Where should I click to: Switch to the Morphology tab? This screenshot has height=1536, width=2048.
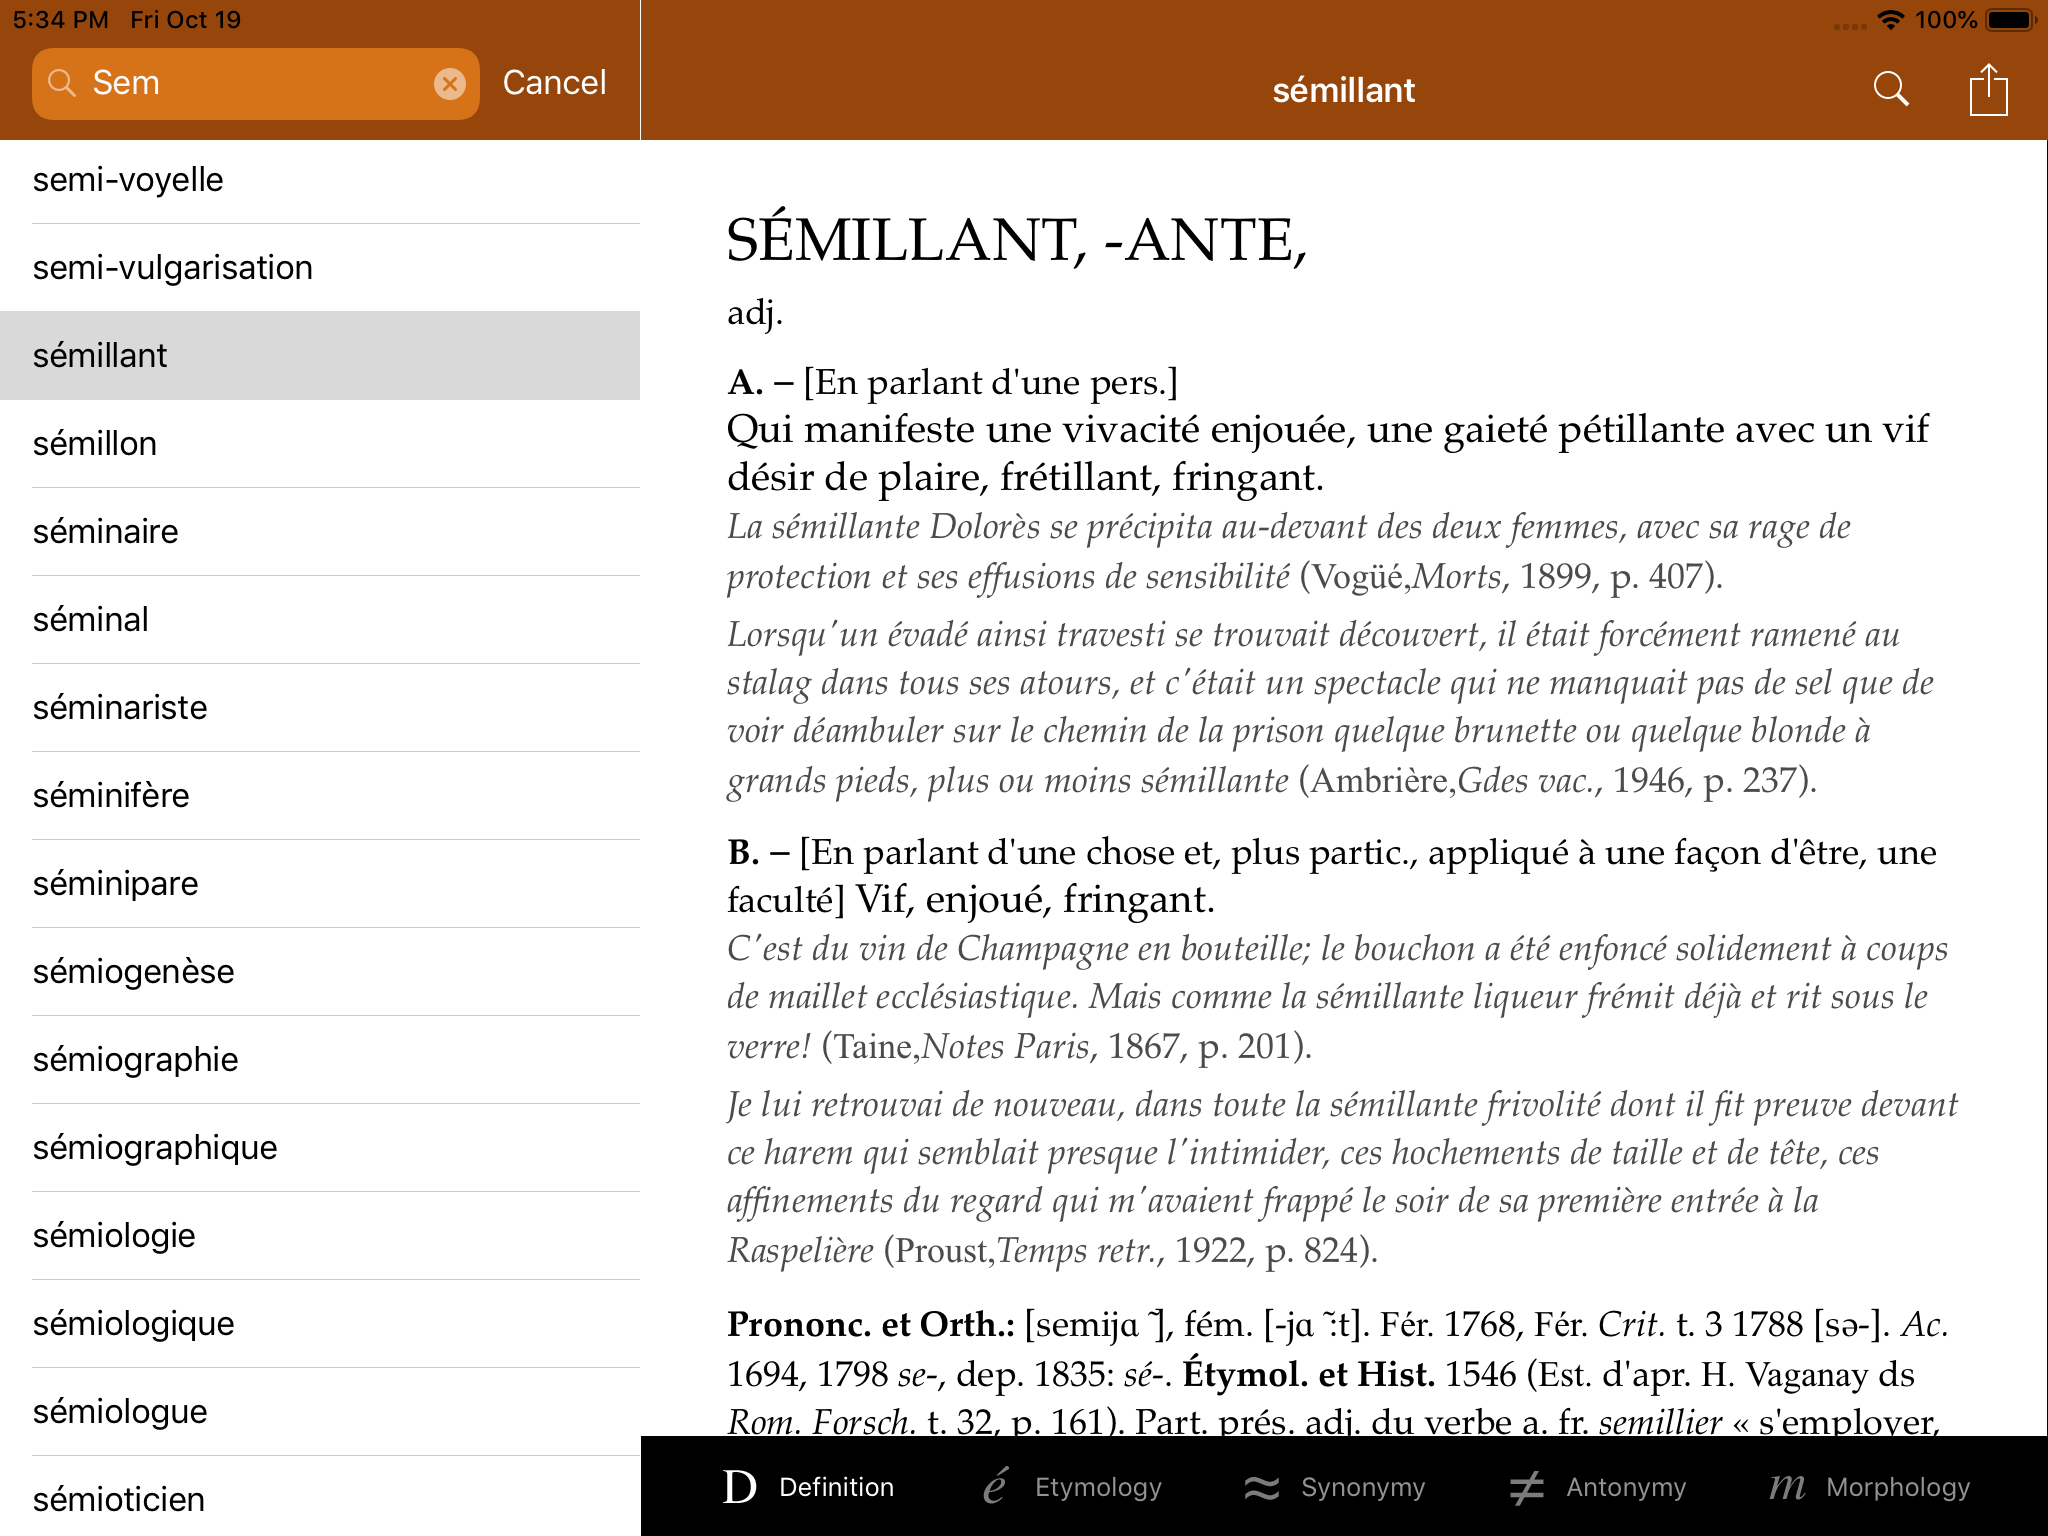click(x=1897, y=1487)
